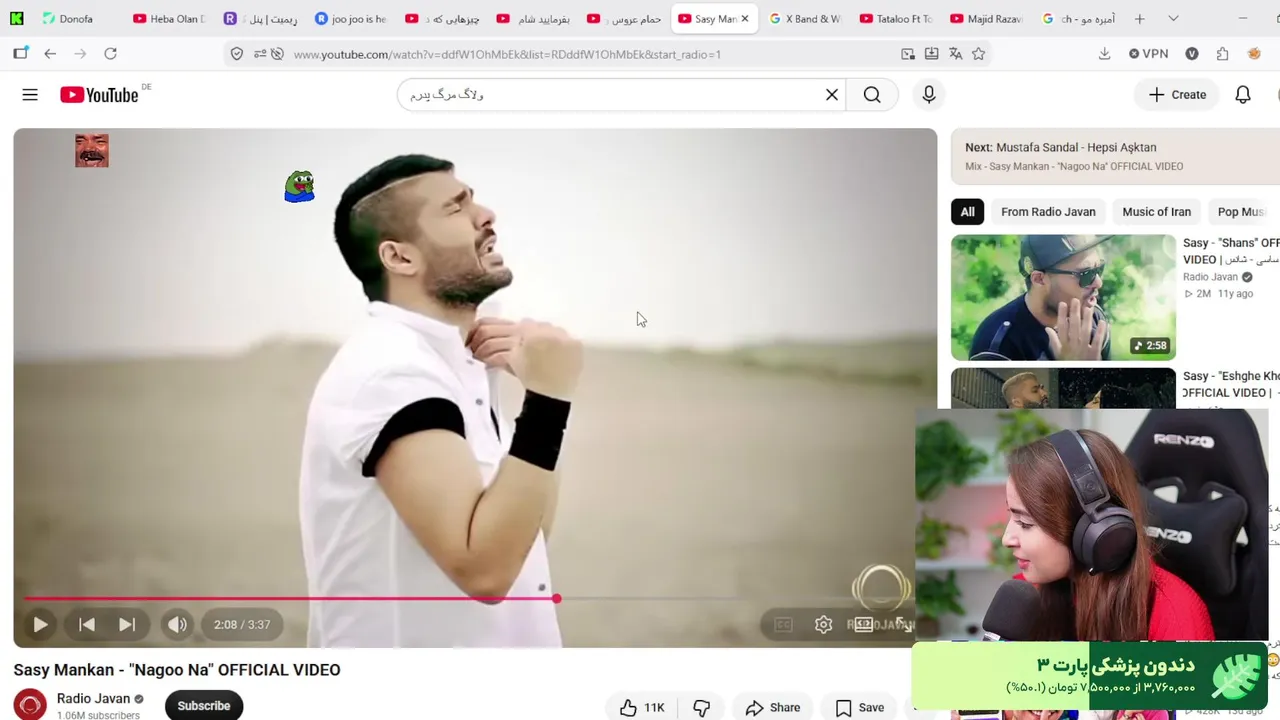1280x720 pixels.
Task: Filter by Music of Iran chip
Action: point(1156,212)
